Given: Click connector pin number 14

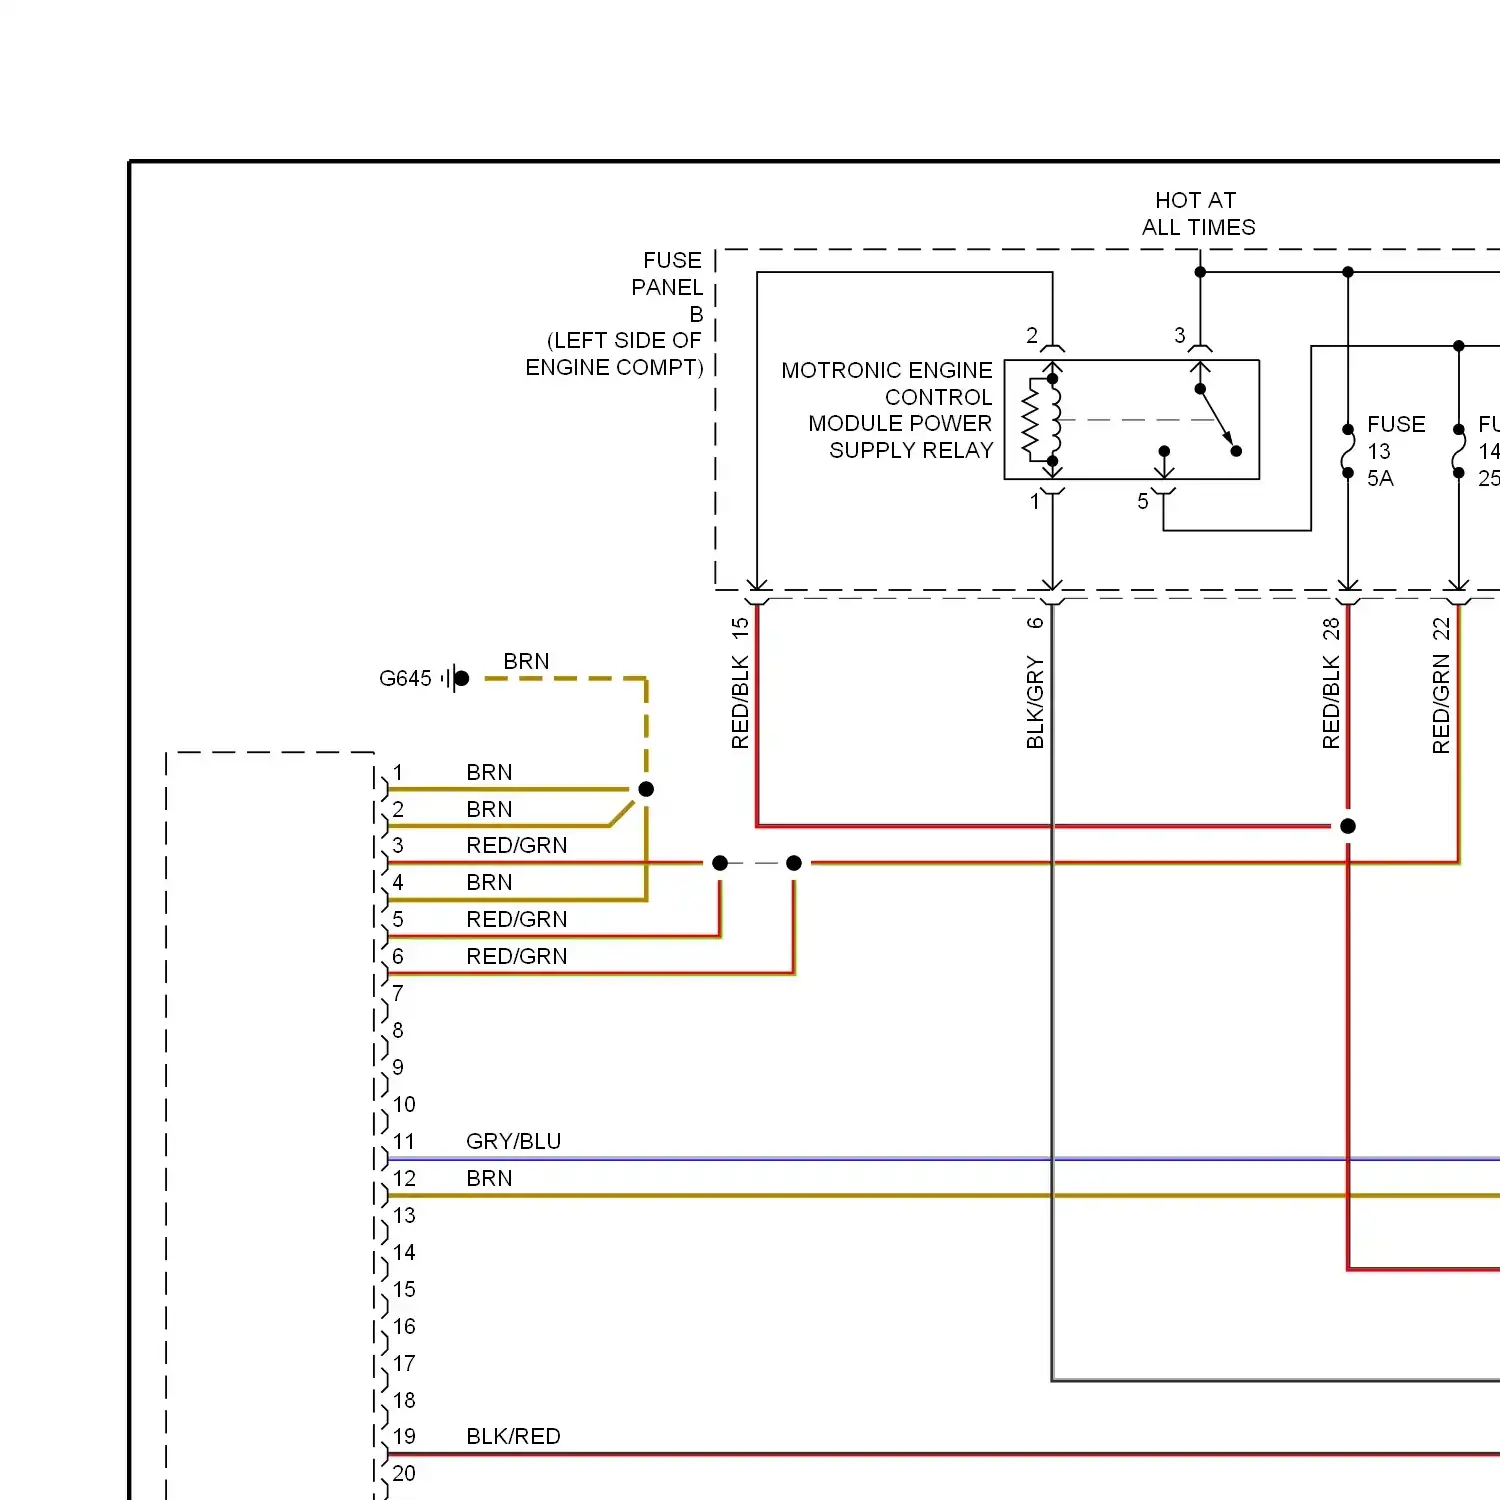Looking at the screenshot, I should pos(404,1253).
